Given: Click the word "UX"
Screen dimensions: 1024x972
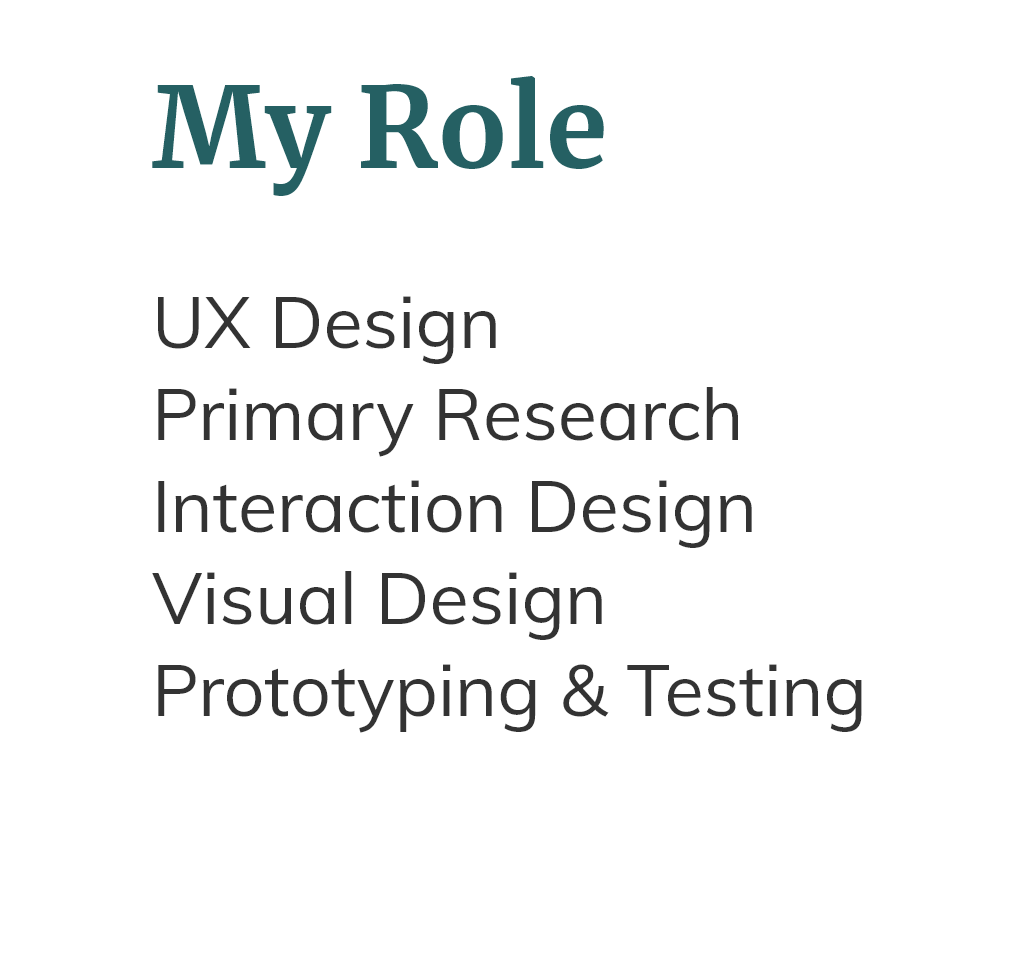Looking at the screenshot, I should click(202, 323).
